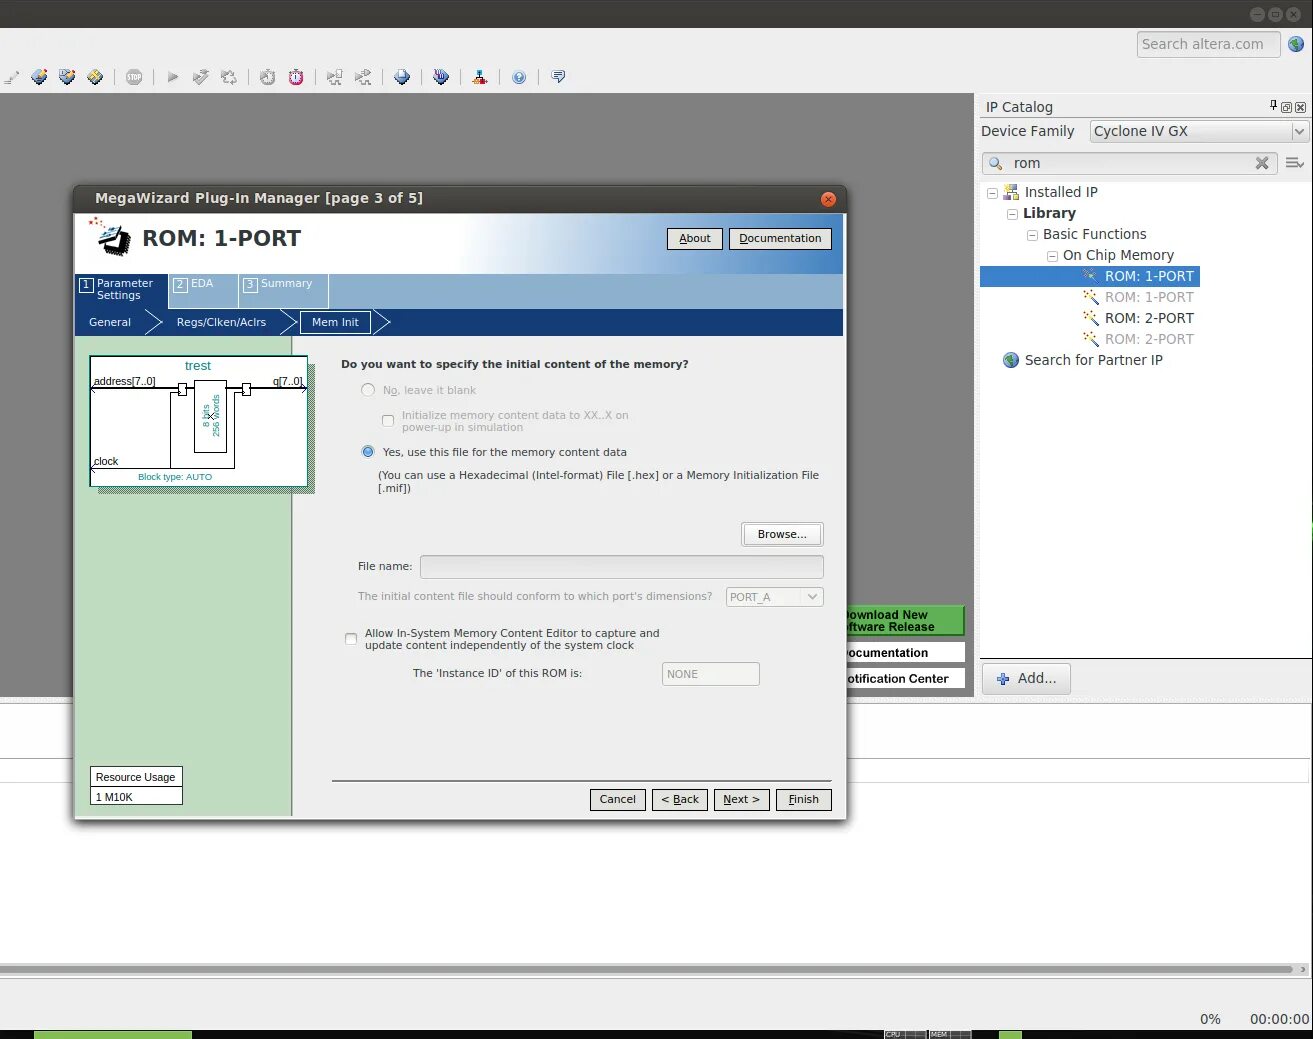Go to the Mem Init step
Image resolution: width=1313 pixels, height=1039 pixels.
click(335, 322)
